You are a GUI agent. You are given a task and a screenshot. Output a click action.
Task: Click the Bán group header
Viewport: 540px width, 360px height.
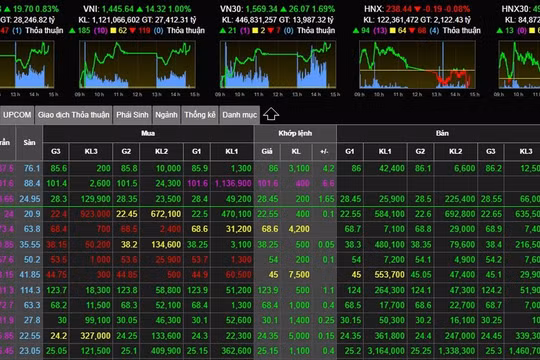click(442, 133)
